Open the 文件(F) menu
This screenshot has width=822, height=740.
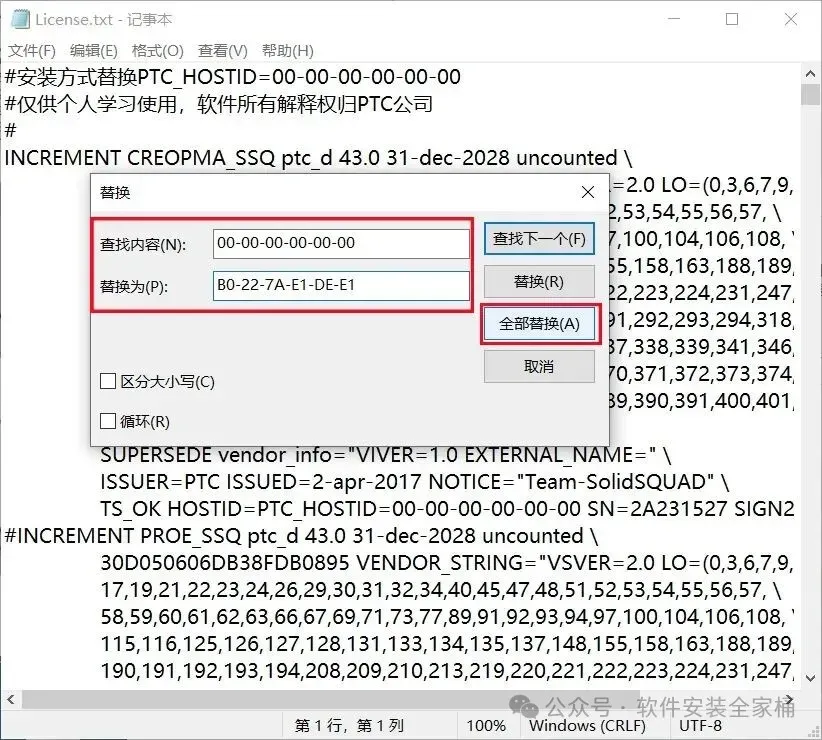(x=31, y=51)
